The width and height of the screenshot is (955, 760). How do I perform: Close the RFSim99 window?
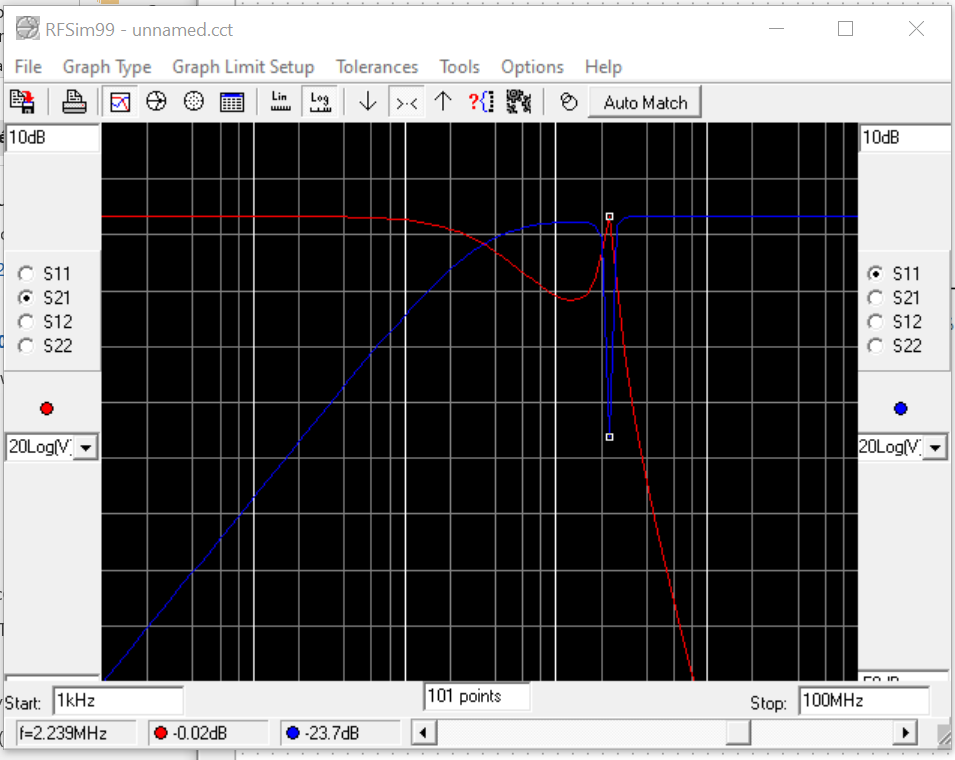pyautogui.click(x=916, y=29)
